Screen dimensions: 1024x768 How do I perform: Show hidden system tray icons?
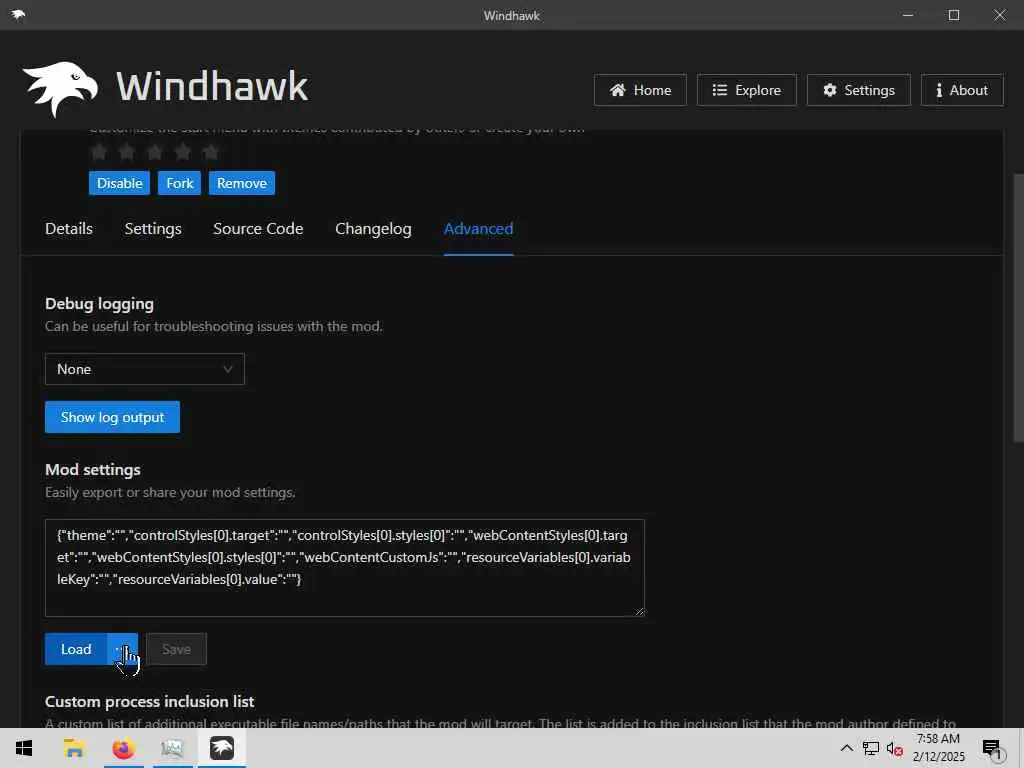846,748
